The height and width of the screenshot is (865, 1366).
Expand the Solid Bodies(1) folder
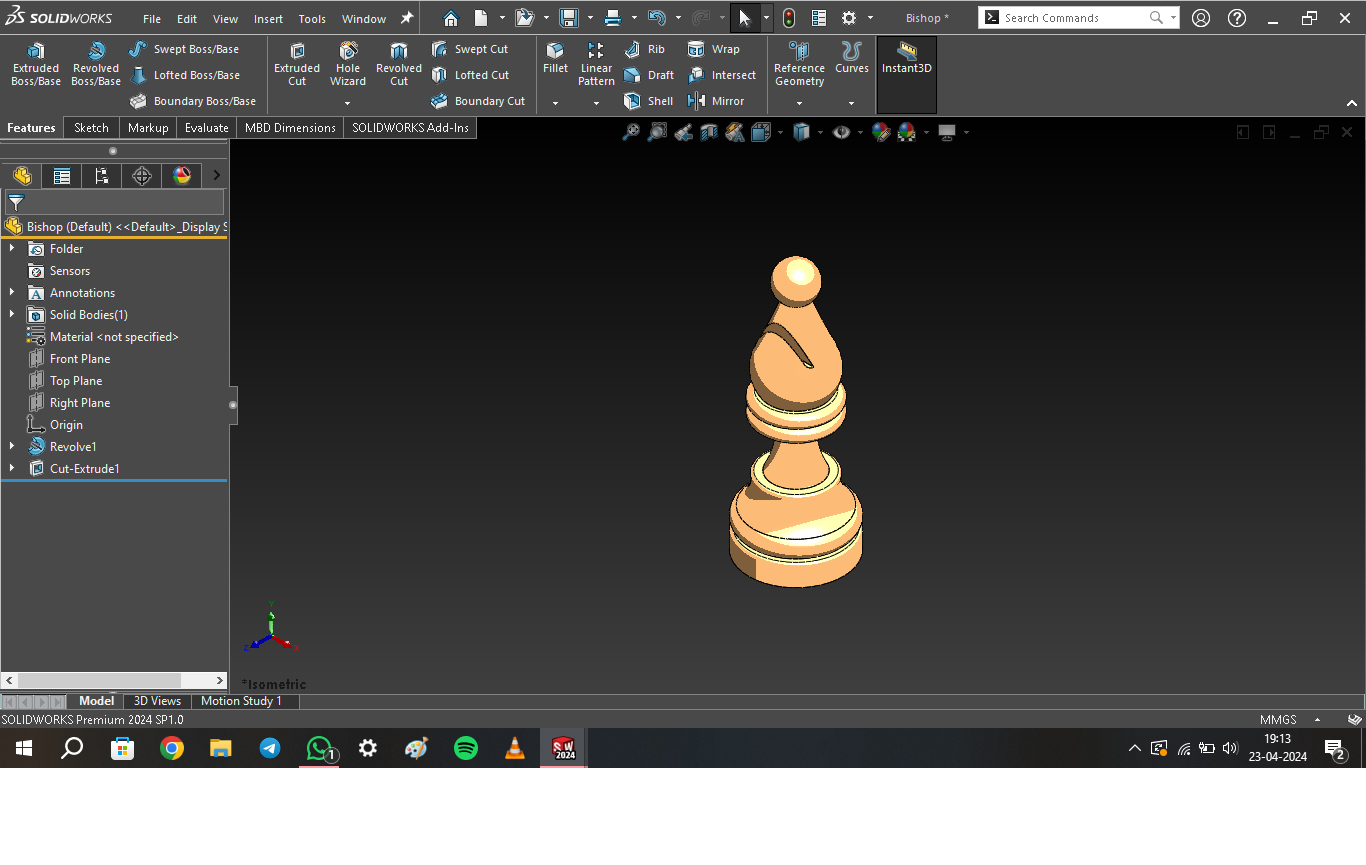(x=12, y=315)
